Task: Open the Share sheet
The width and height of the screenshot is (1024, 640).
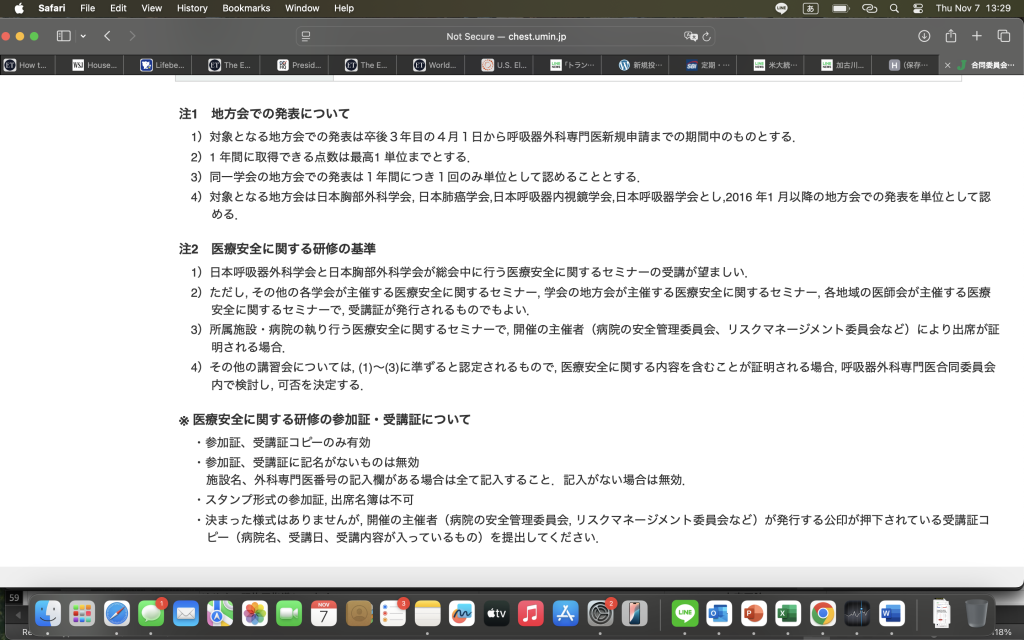Action: tap(950, 36)
